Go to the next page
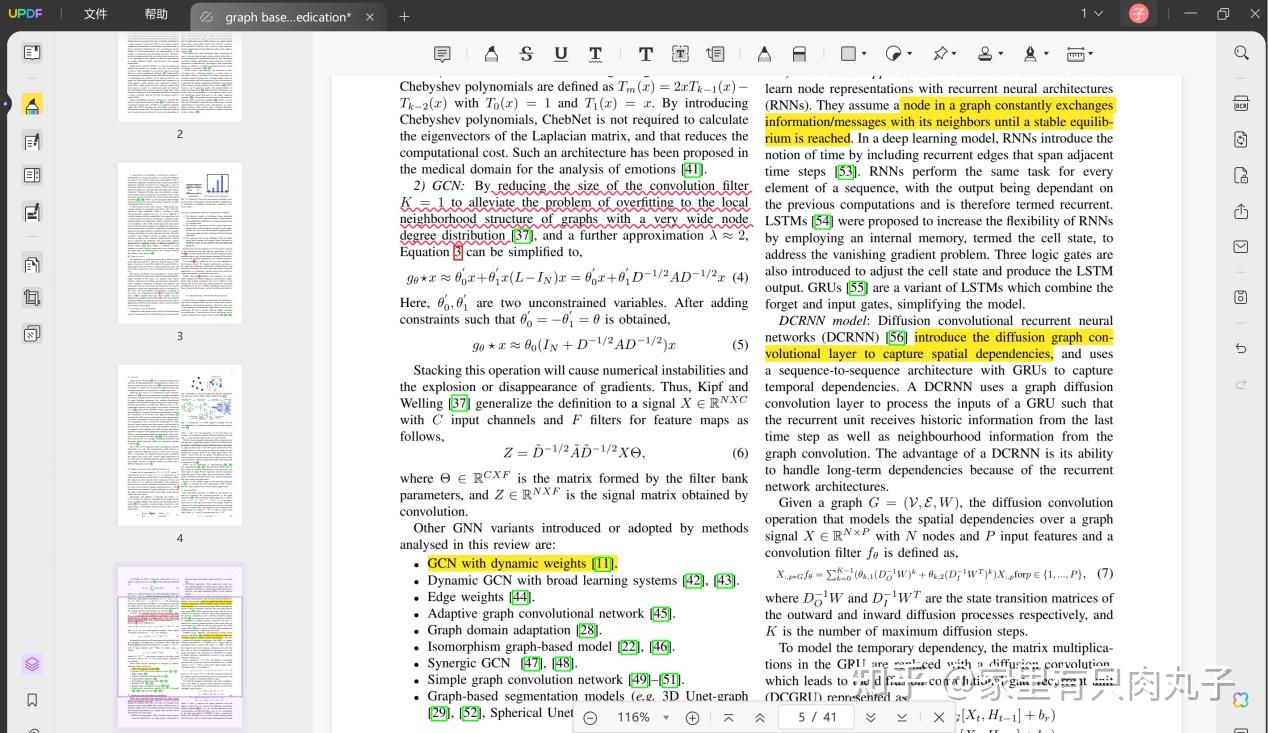Image resolution: width=1268 pixels, height=733 pixels. [x=870, y=717]
